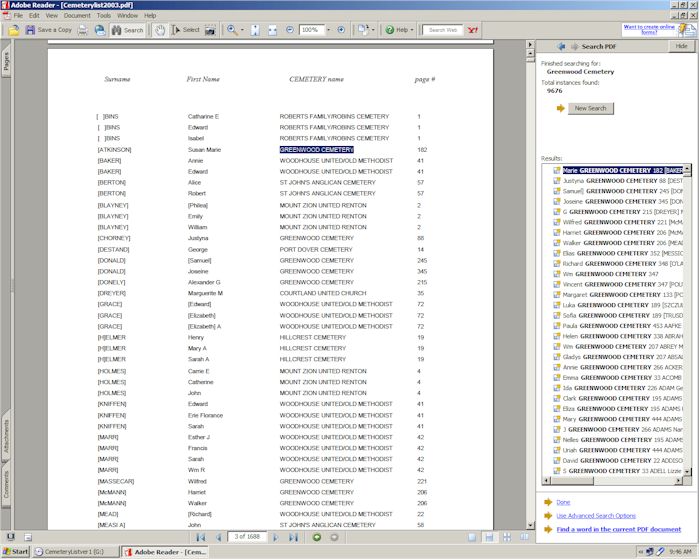Image resolution: width=700 pixels, height=560 pixels.
Task: Go to first page button
Action: (x=201, y=537)
